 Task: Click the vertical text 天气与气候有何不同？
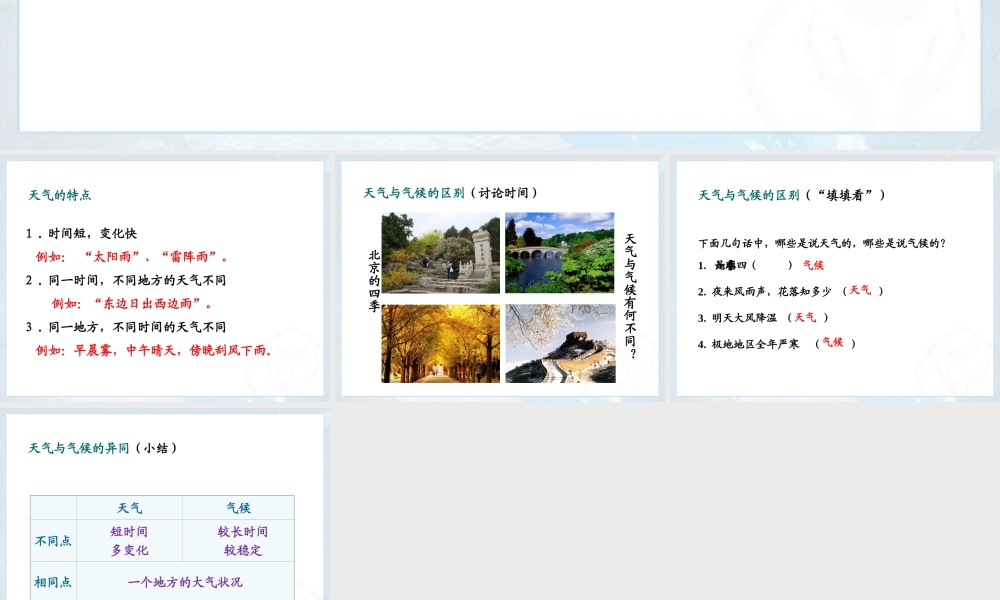point(630,296)
